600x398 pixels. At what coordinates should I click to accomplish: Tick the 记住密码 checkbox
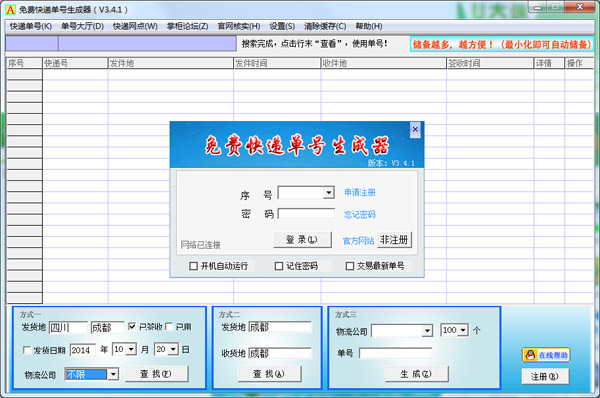(x=279, y=266)
